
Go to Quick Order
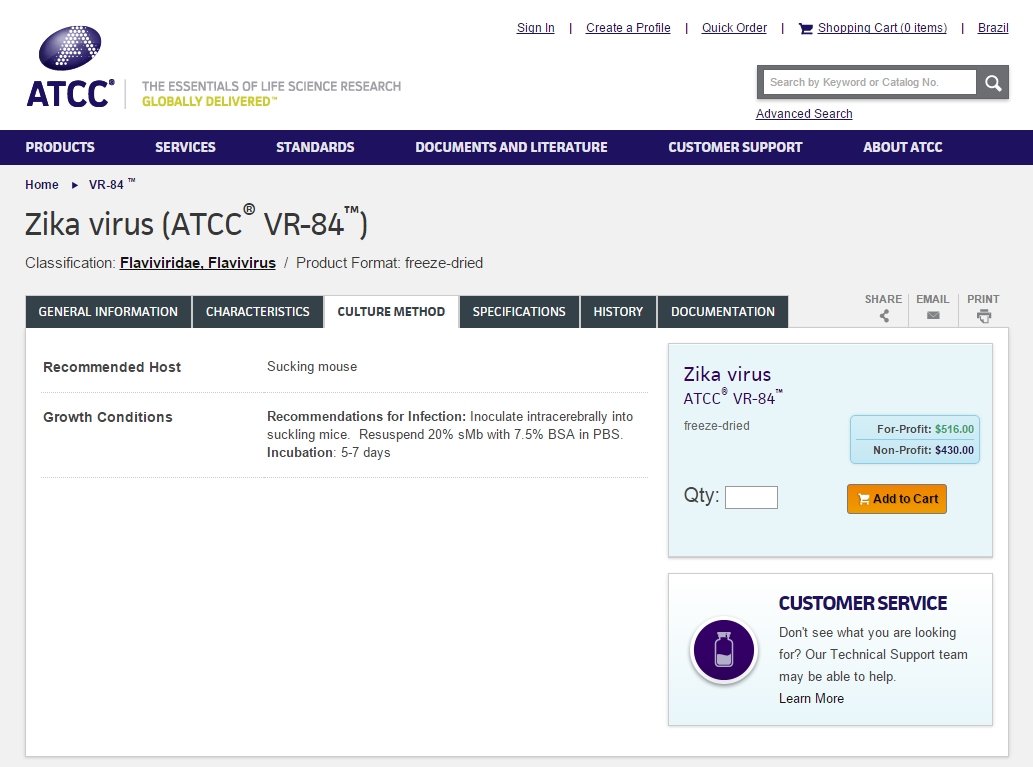(734, 28)
